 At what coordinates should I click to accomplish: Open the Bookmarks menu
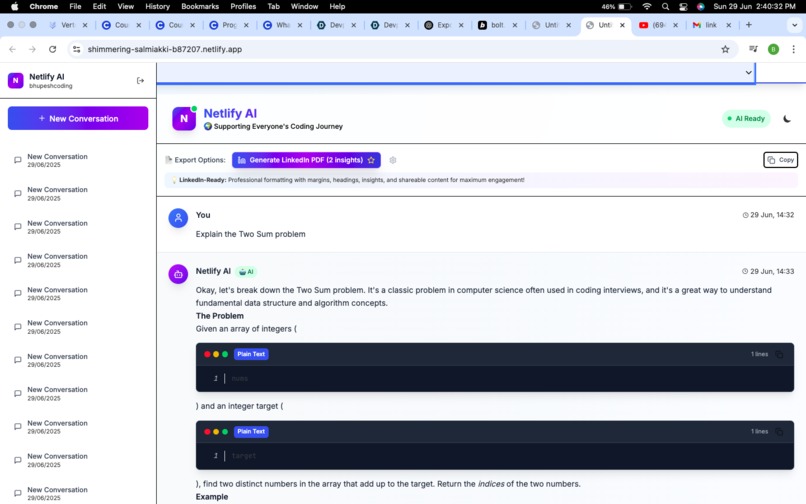tap(200, 6)
